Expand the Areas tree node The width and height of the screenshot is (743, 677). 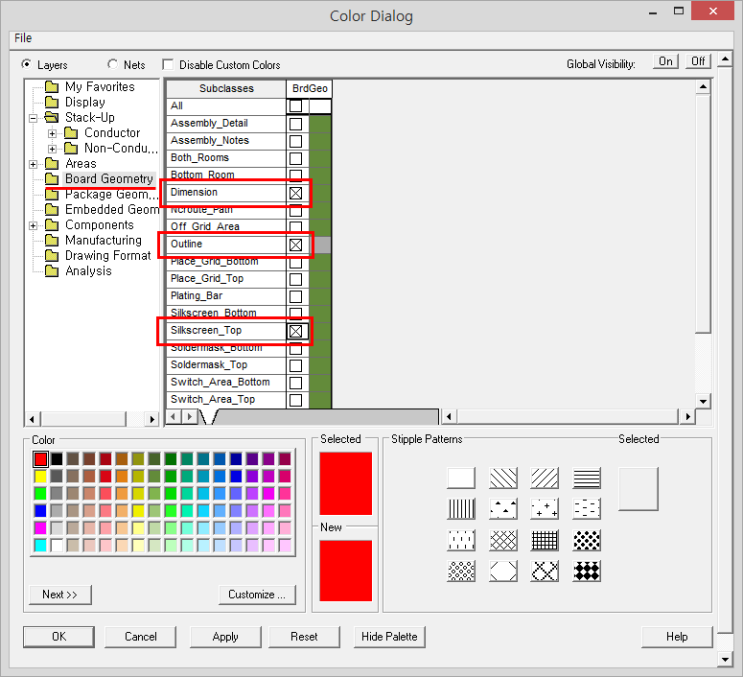34,164
